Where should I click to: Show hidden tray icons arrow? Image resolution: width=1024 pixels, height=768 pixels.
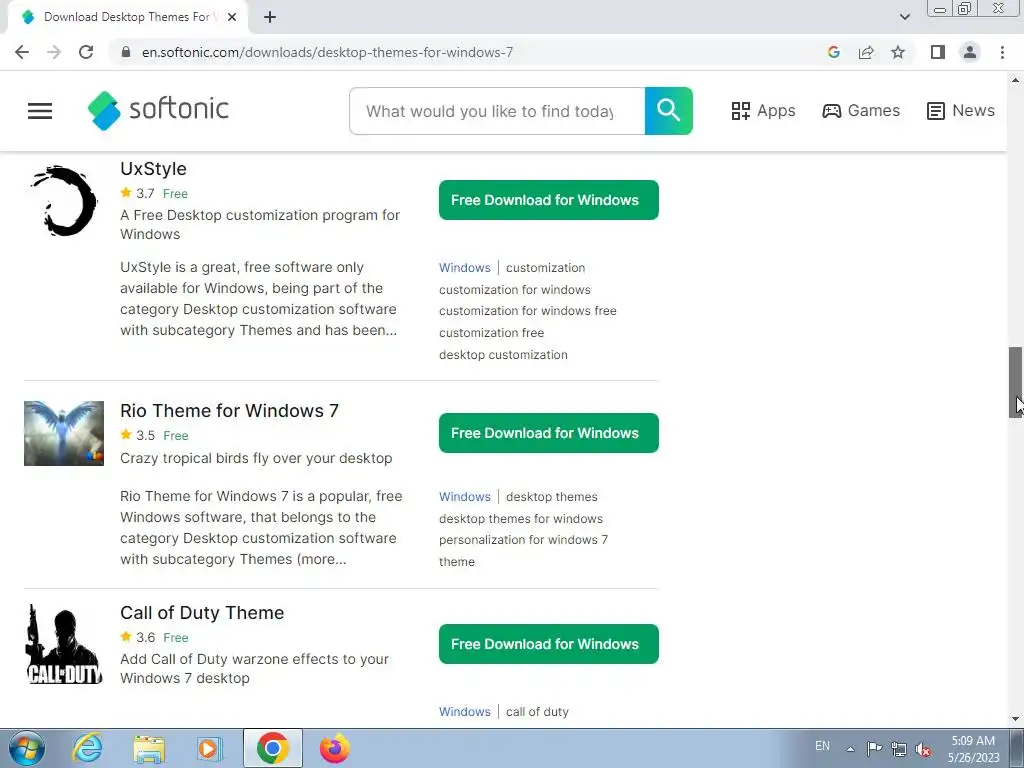pos(850,748)
